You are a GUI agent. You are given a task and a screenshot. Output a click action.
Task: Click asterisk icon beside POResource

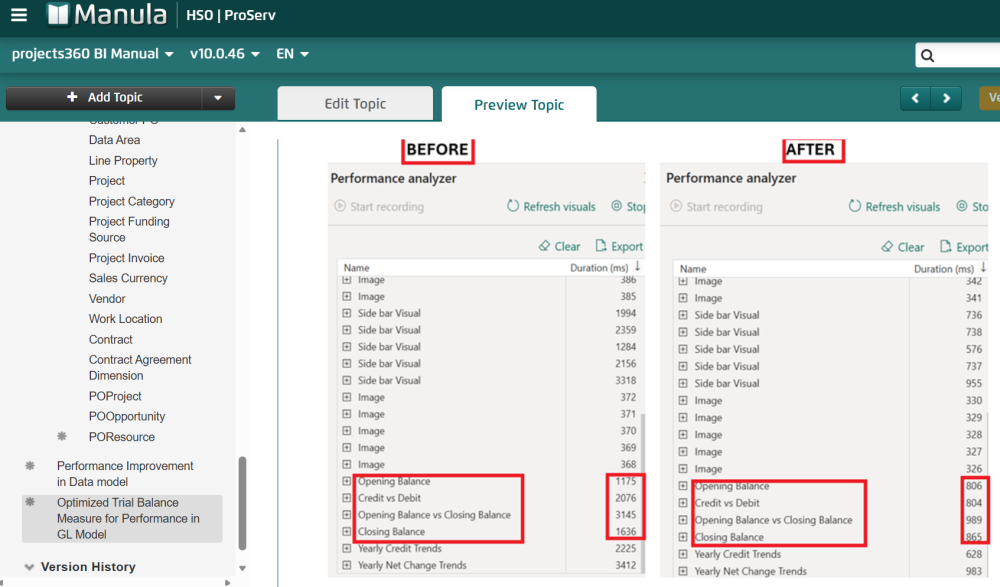62,436
